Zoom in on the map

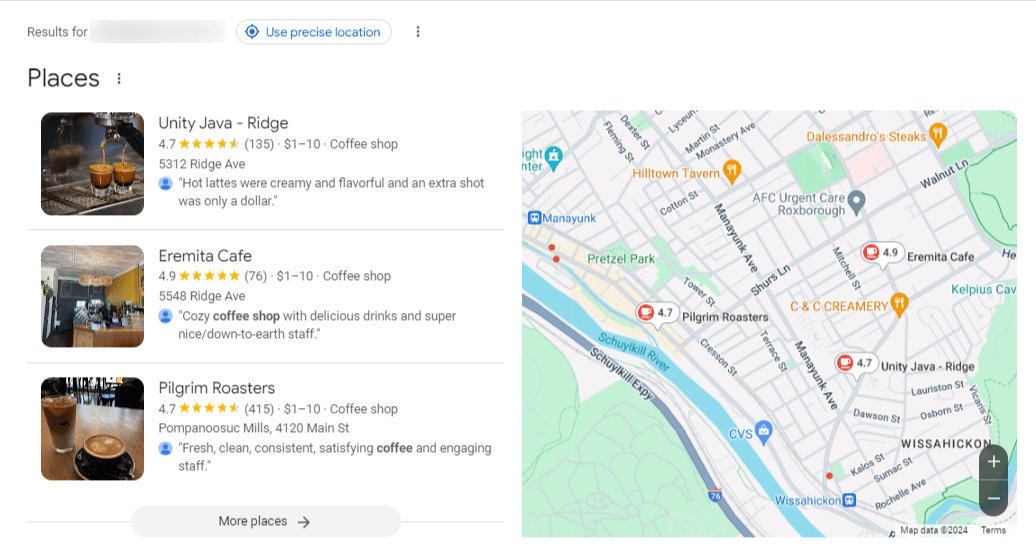(993, 462)
